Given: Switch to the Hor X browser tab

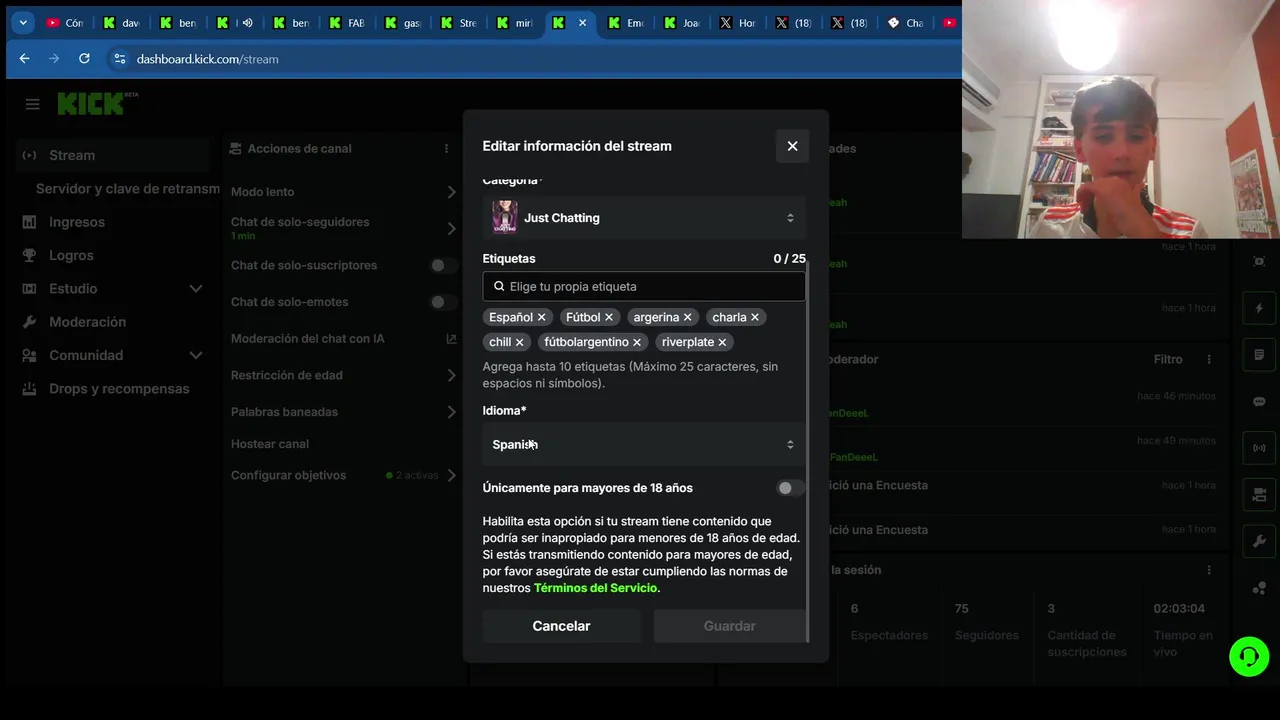Looking at the screenshot, I should [738, 23].
